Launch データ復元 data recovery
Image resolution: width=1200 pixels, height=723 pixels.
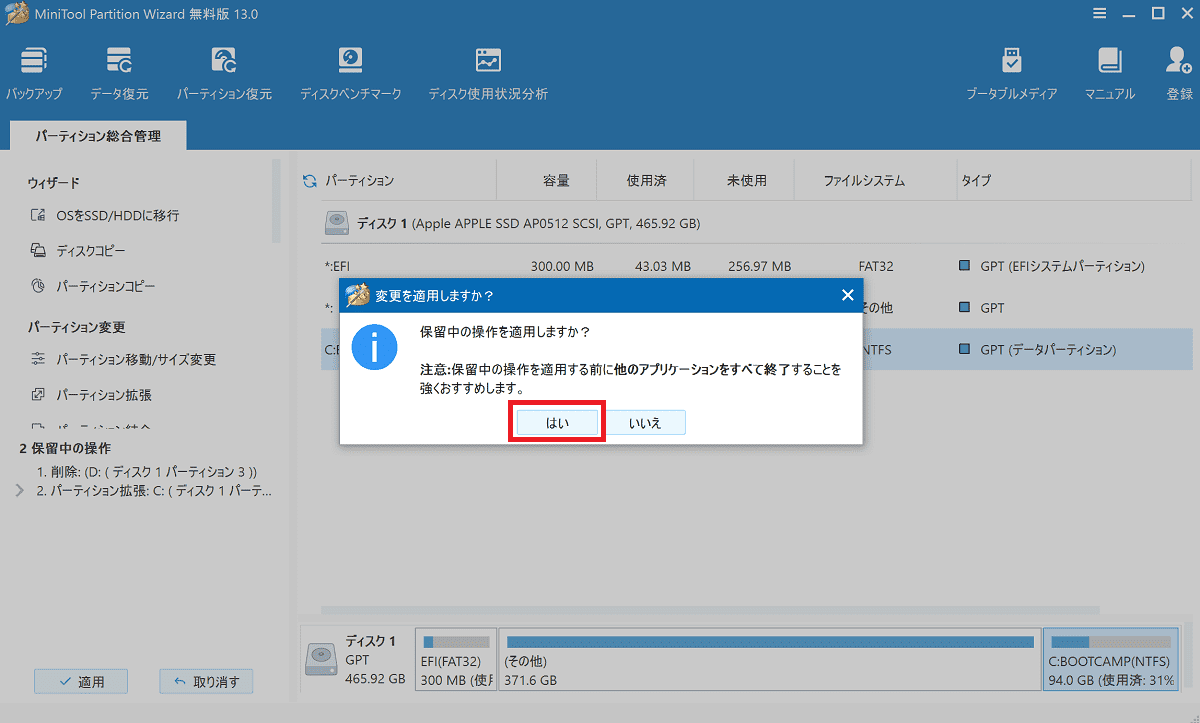(119, 73)
